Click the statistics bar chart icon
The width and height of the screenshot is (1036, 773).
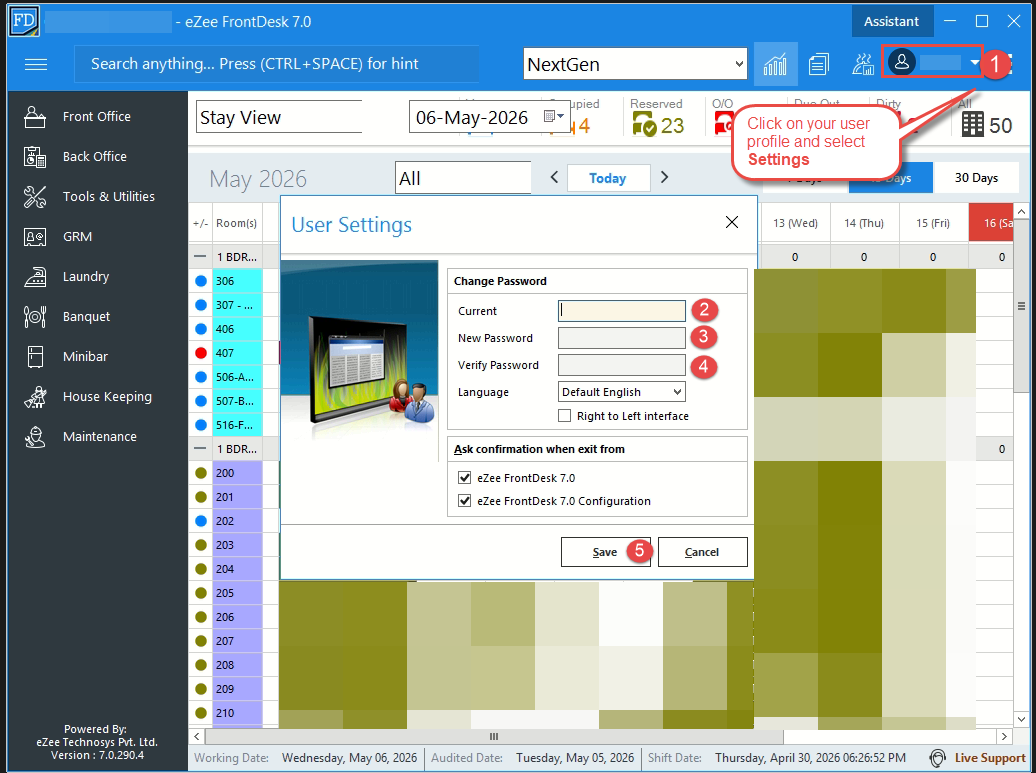point(775,64)
